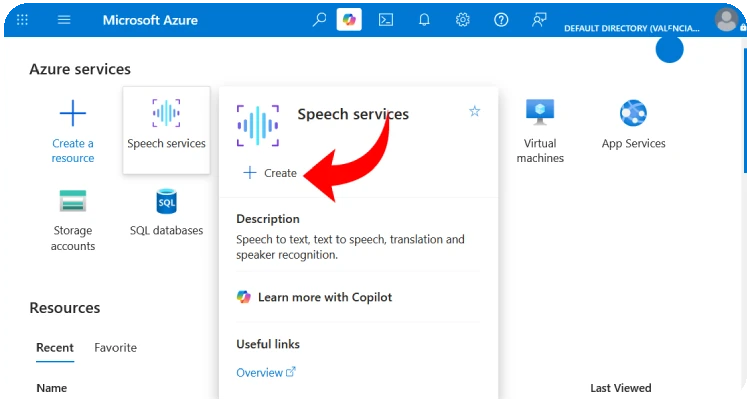This screenshot has width=750, height=402.
Task: Click the Last Viewed column header
Action: click(620, 388)
